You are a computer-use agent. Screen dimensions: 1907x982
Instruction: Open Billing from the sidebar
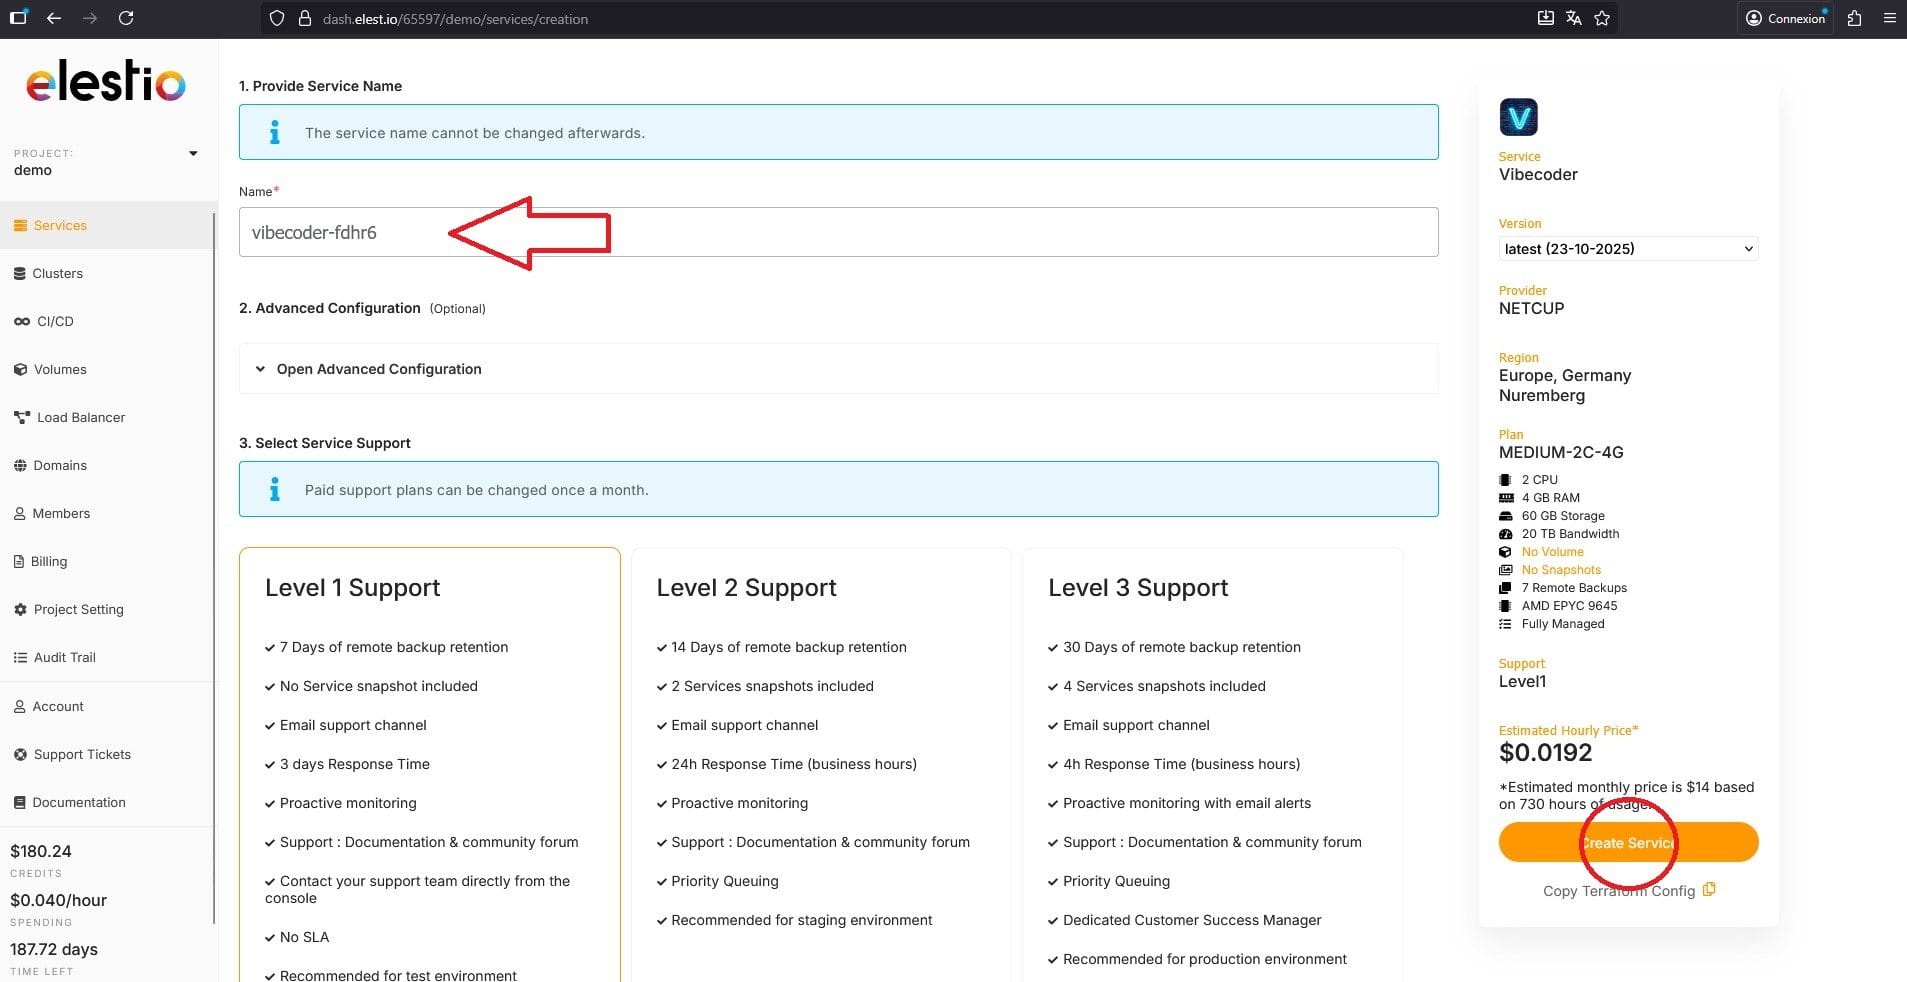(48, 561)
